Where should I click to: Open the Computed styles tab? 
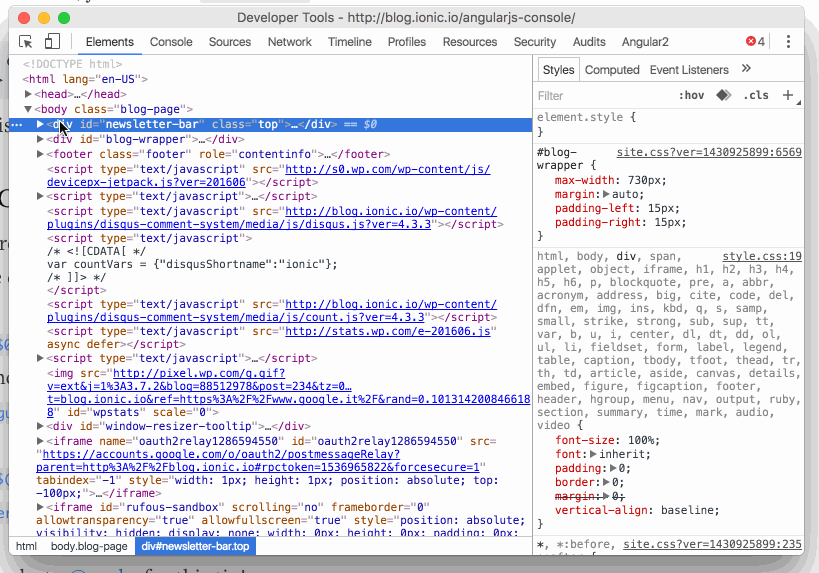pos(612,70)
